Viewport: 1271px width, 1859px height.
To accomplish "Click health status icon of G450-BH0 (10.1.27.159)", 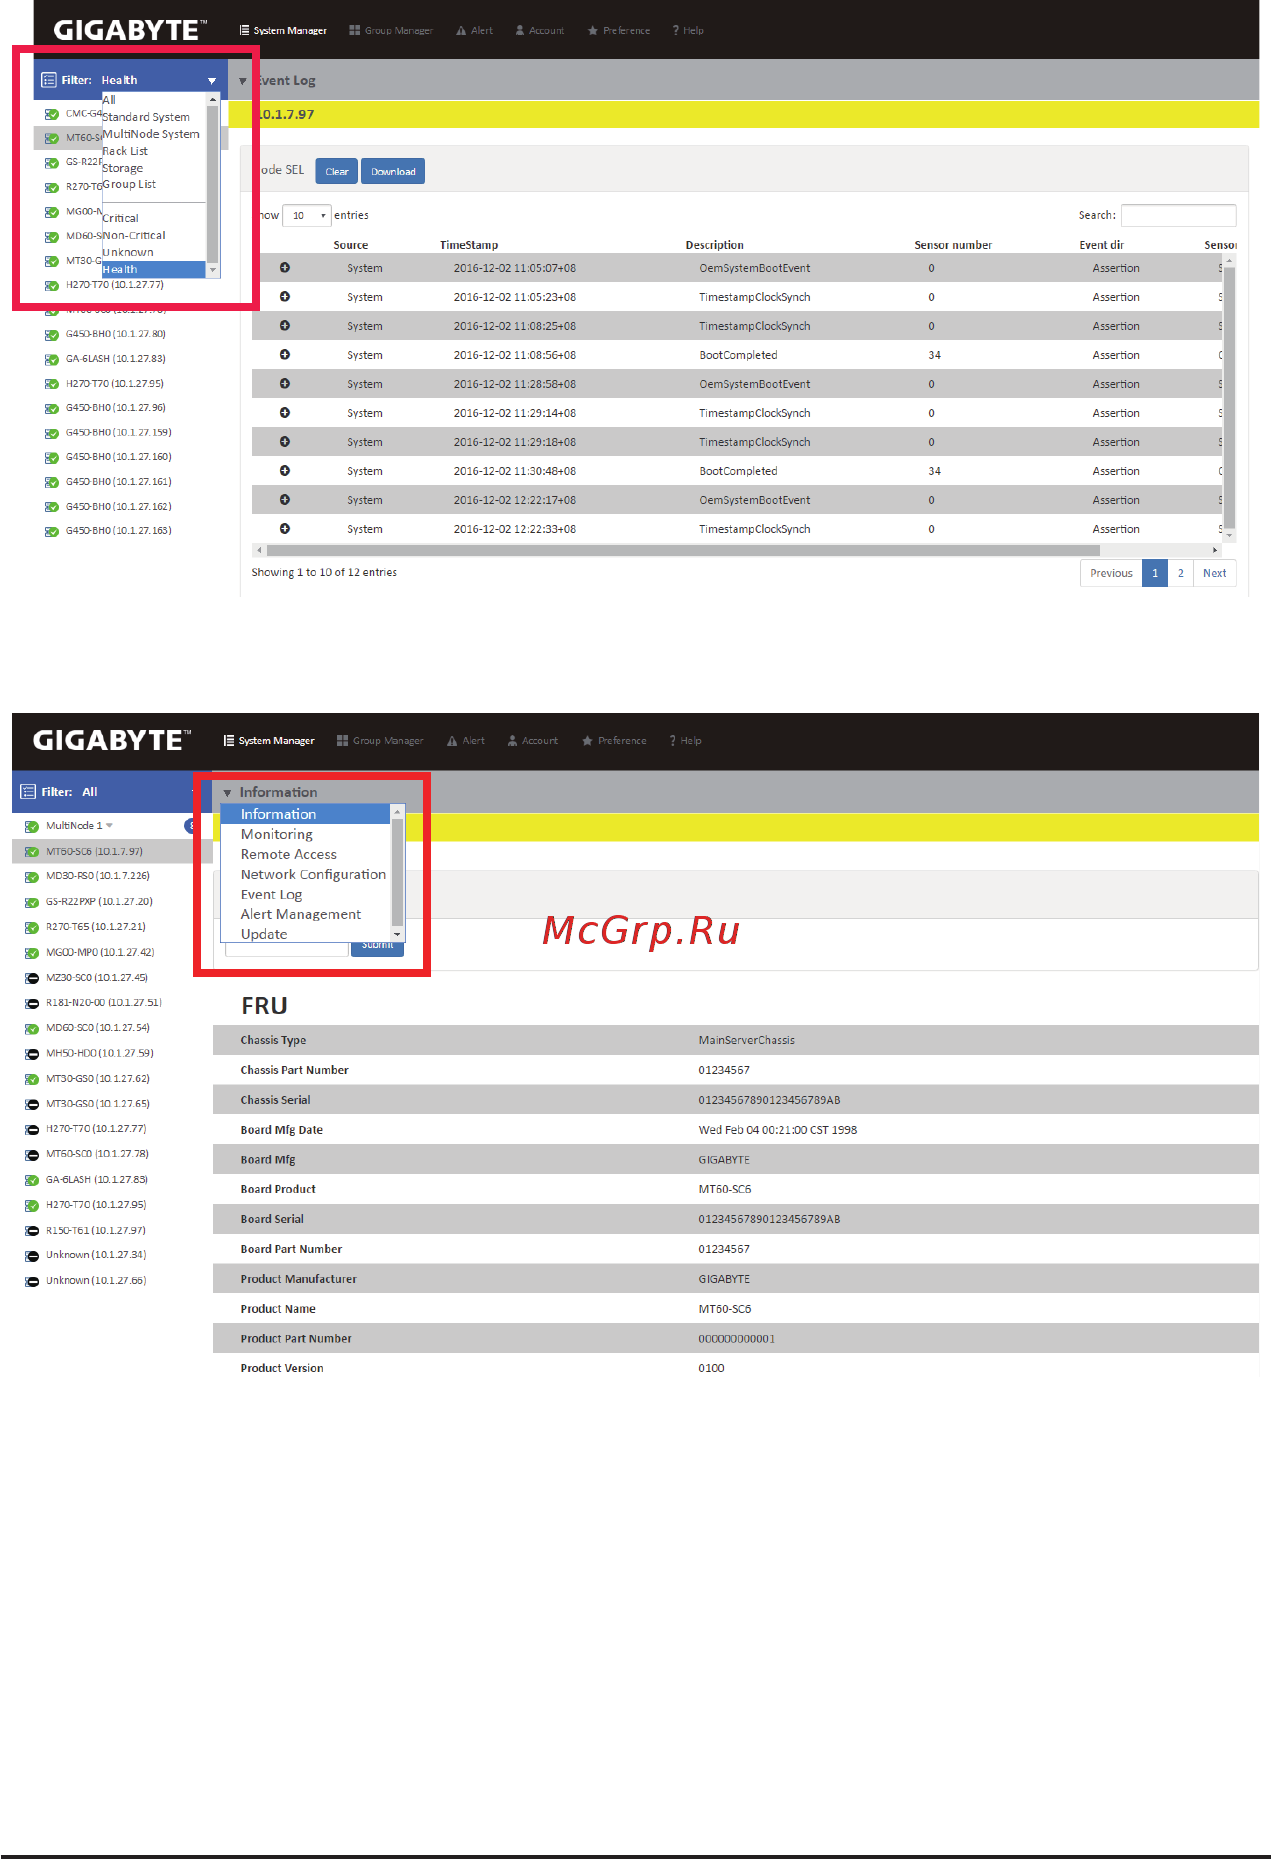I will pyautogui.click(x=52, y=434).
